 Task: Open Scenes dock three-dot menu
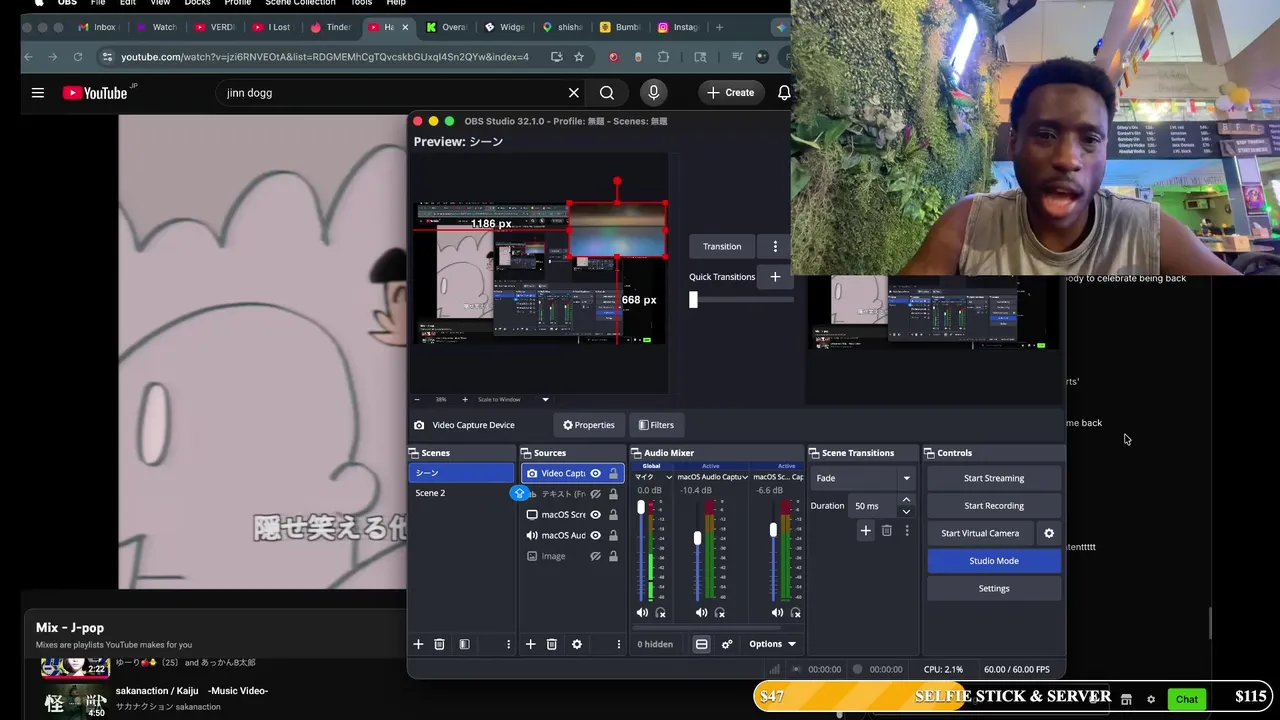[508, 645]
